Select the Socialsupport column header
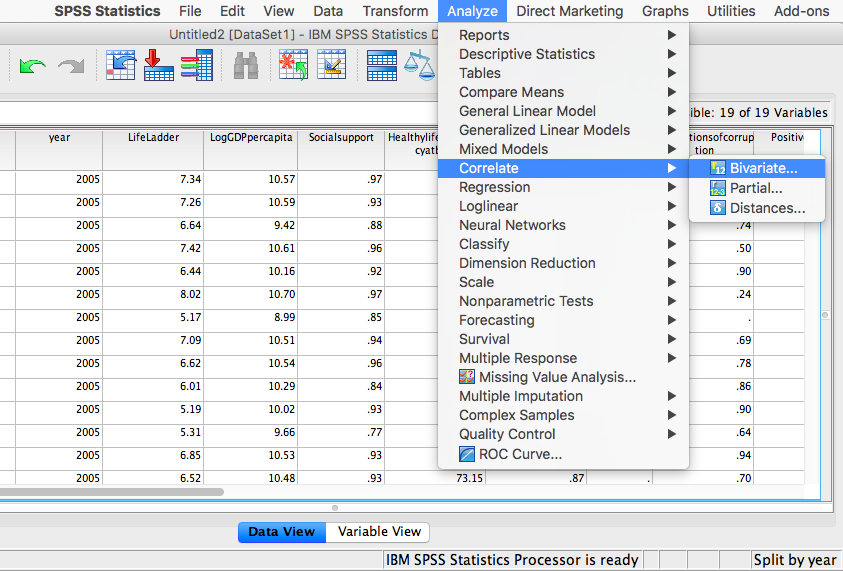This screenshot has width=843, height=571. click(341, 149)
